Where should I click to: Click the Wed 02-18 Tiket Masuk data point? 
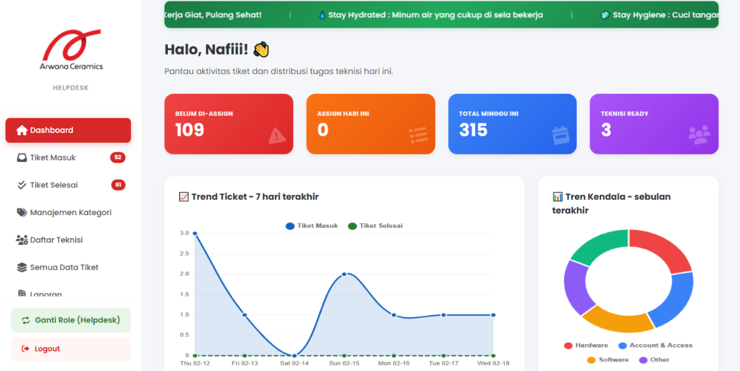coord(493,315)
